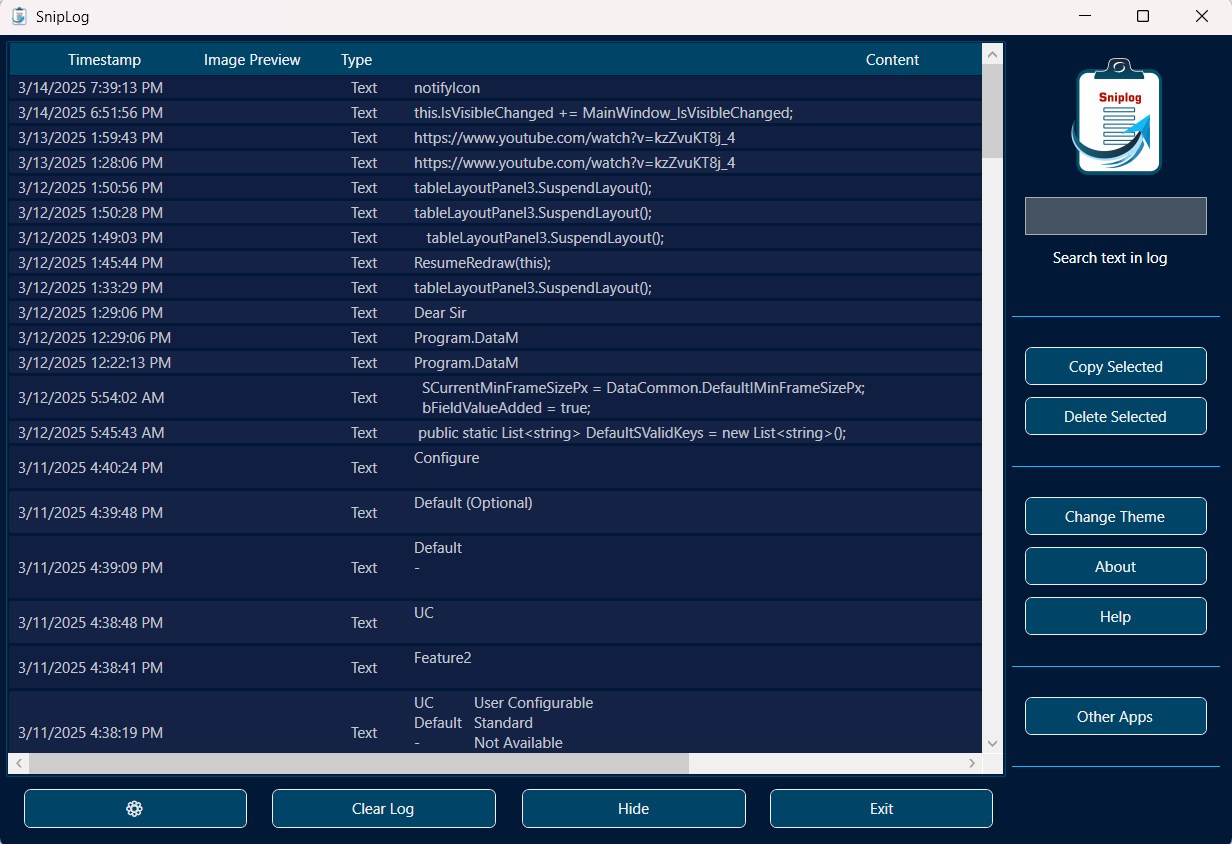Open Help

click(x=1115, y=616)
